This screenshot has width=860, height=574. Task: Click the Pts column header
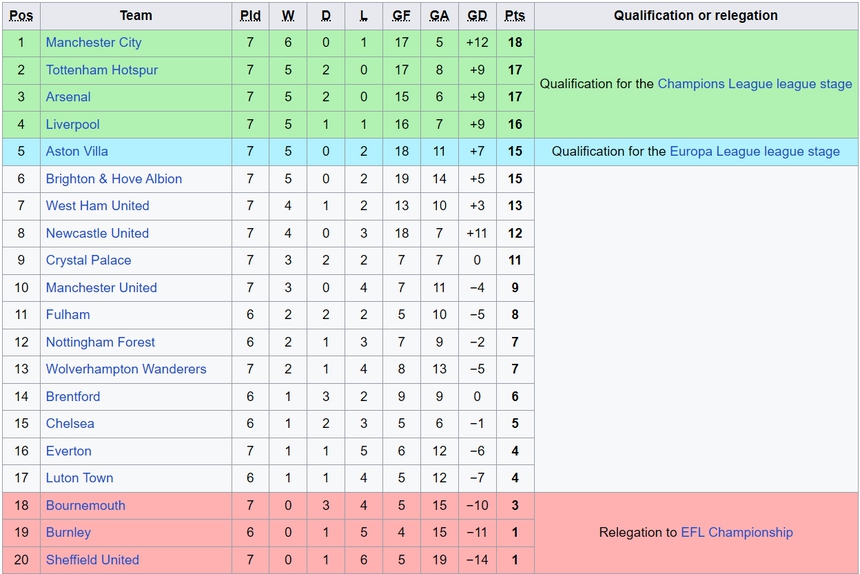[515, 16]
